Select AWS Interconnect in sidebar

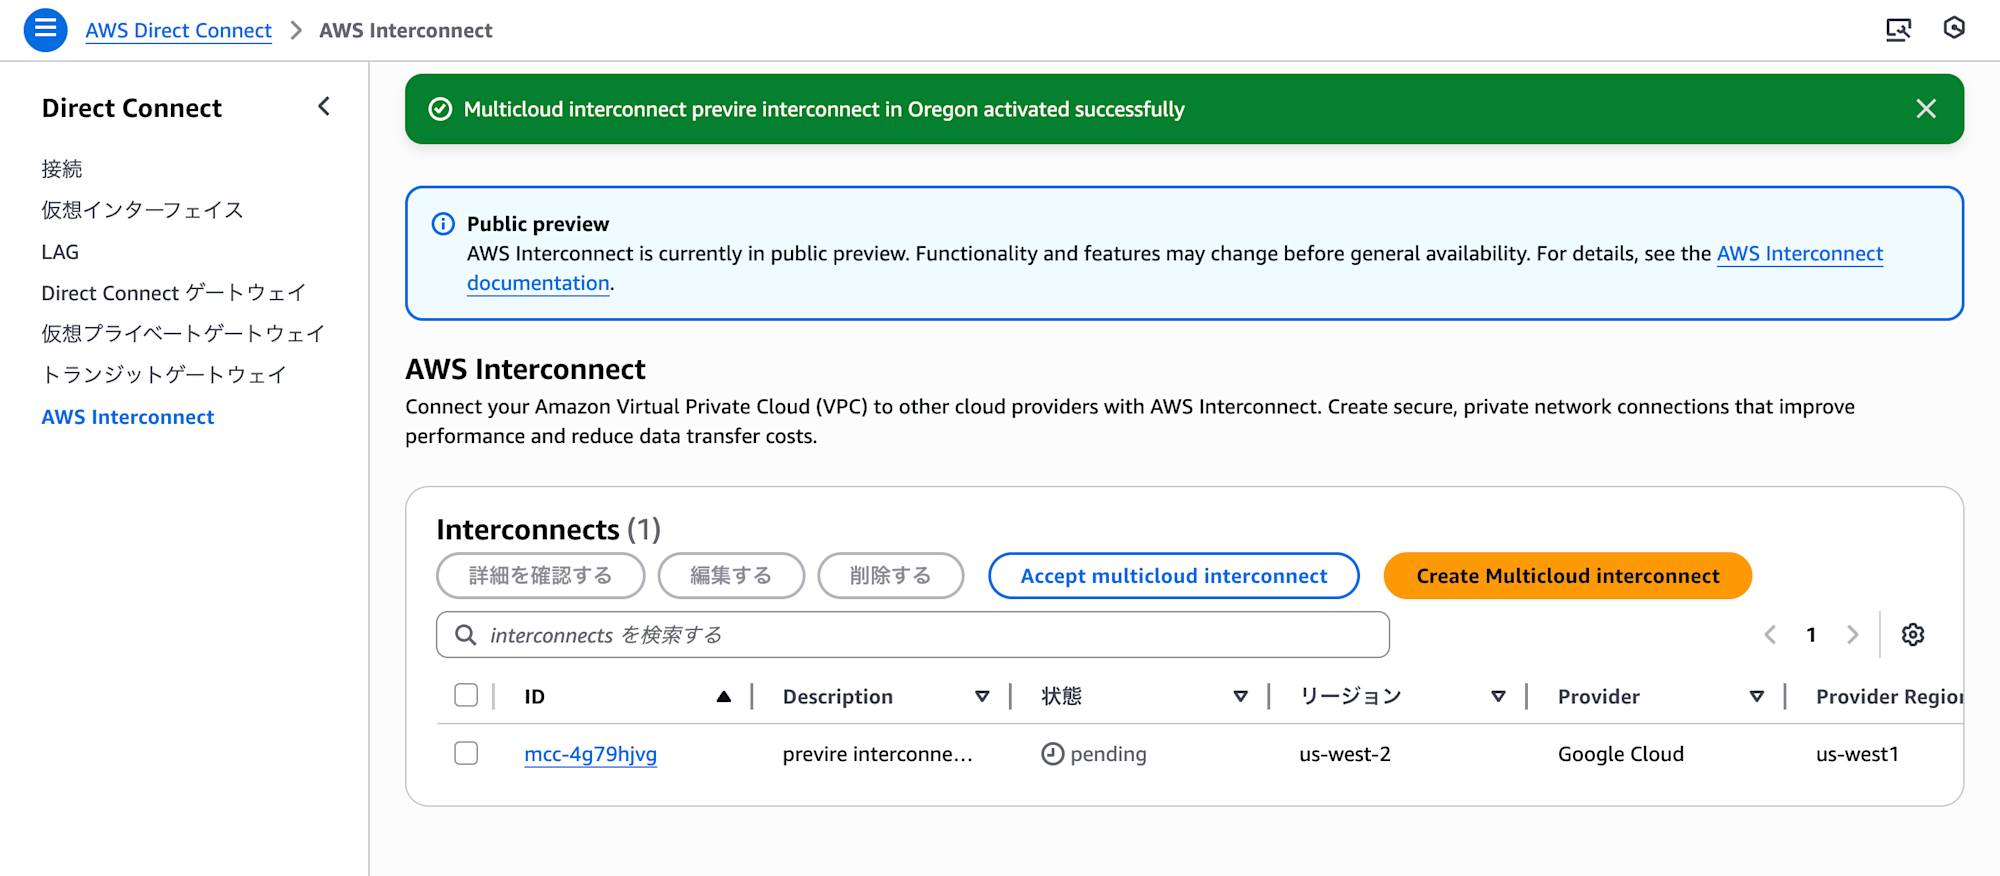point(128,417)
